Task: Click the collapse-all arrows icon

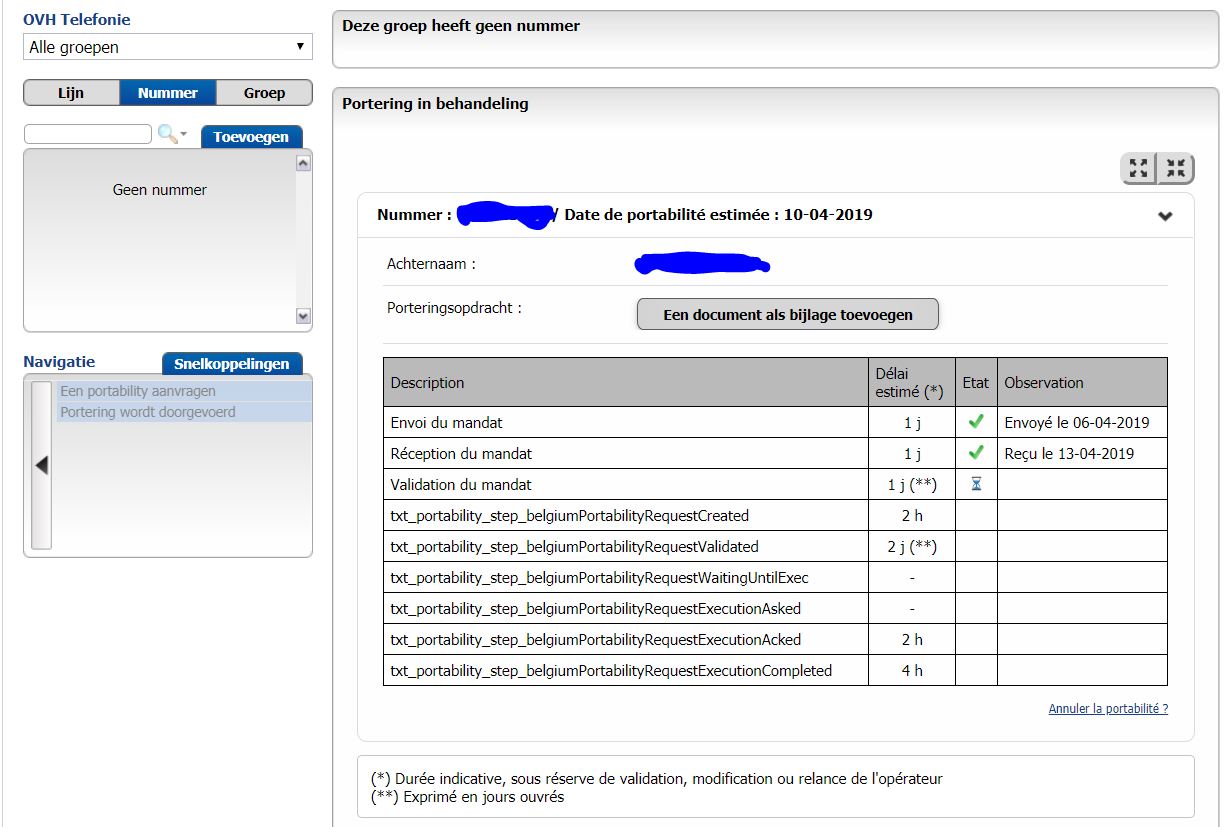Action: [1176, 168]
